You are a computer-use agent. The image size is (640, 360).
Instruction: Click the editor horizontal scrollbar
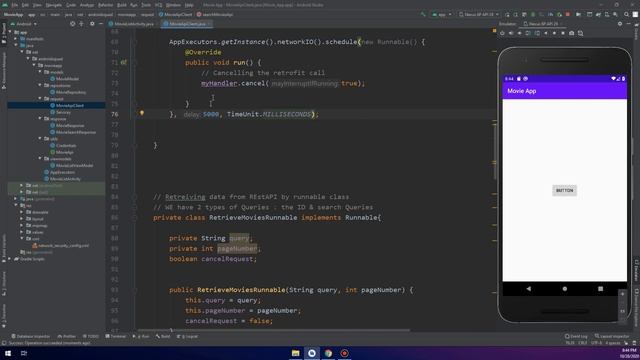[x=273, y=330]
